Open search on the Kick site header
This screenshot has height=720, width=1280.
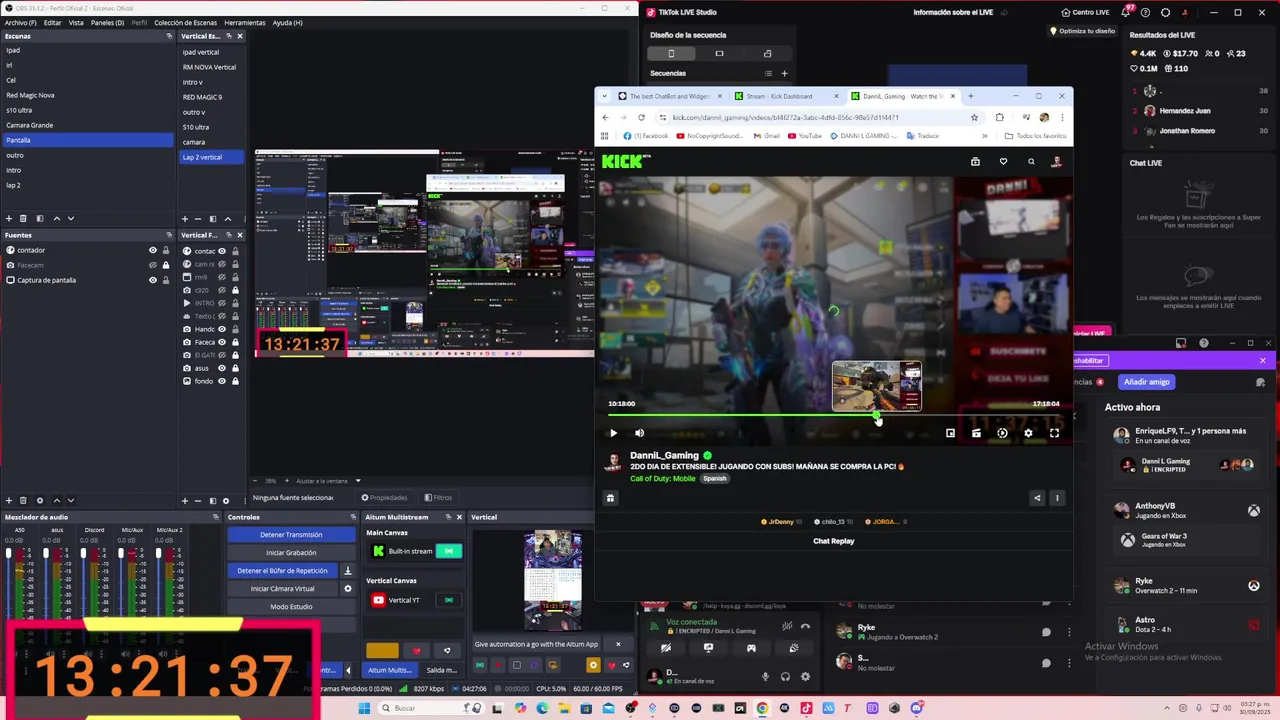tap(1031, 161)
